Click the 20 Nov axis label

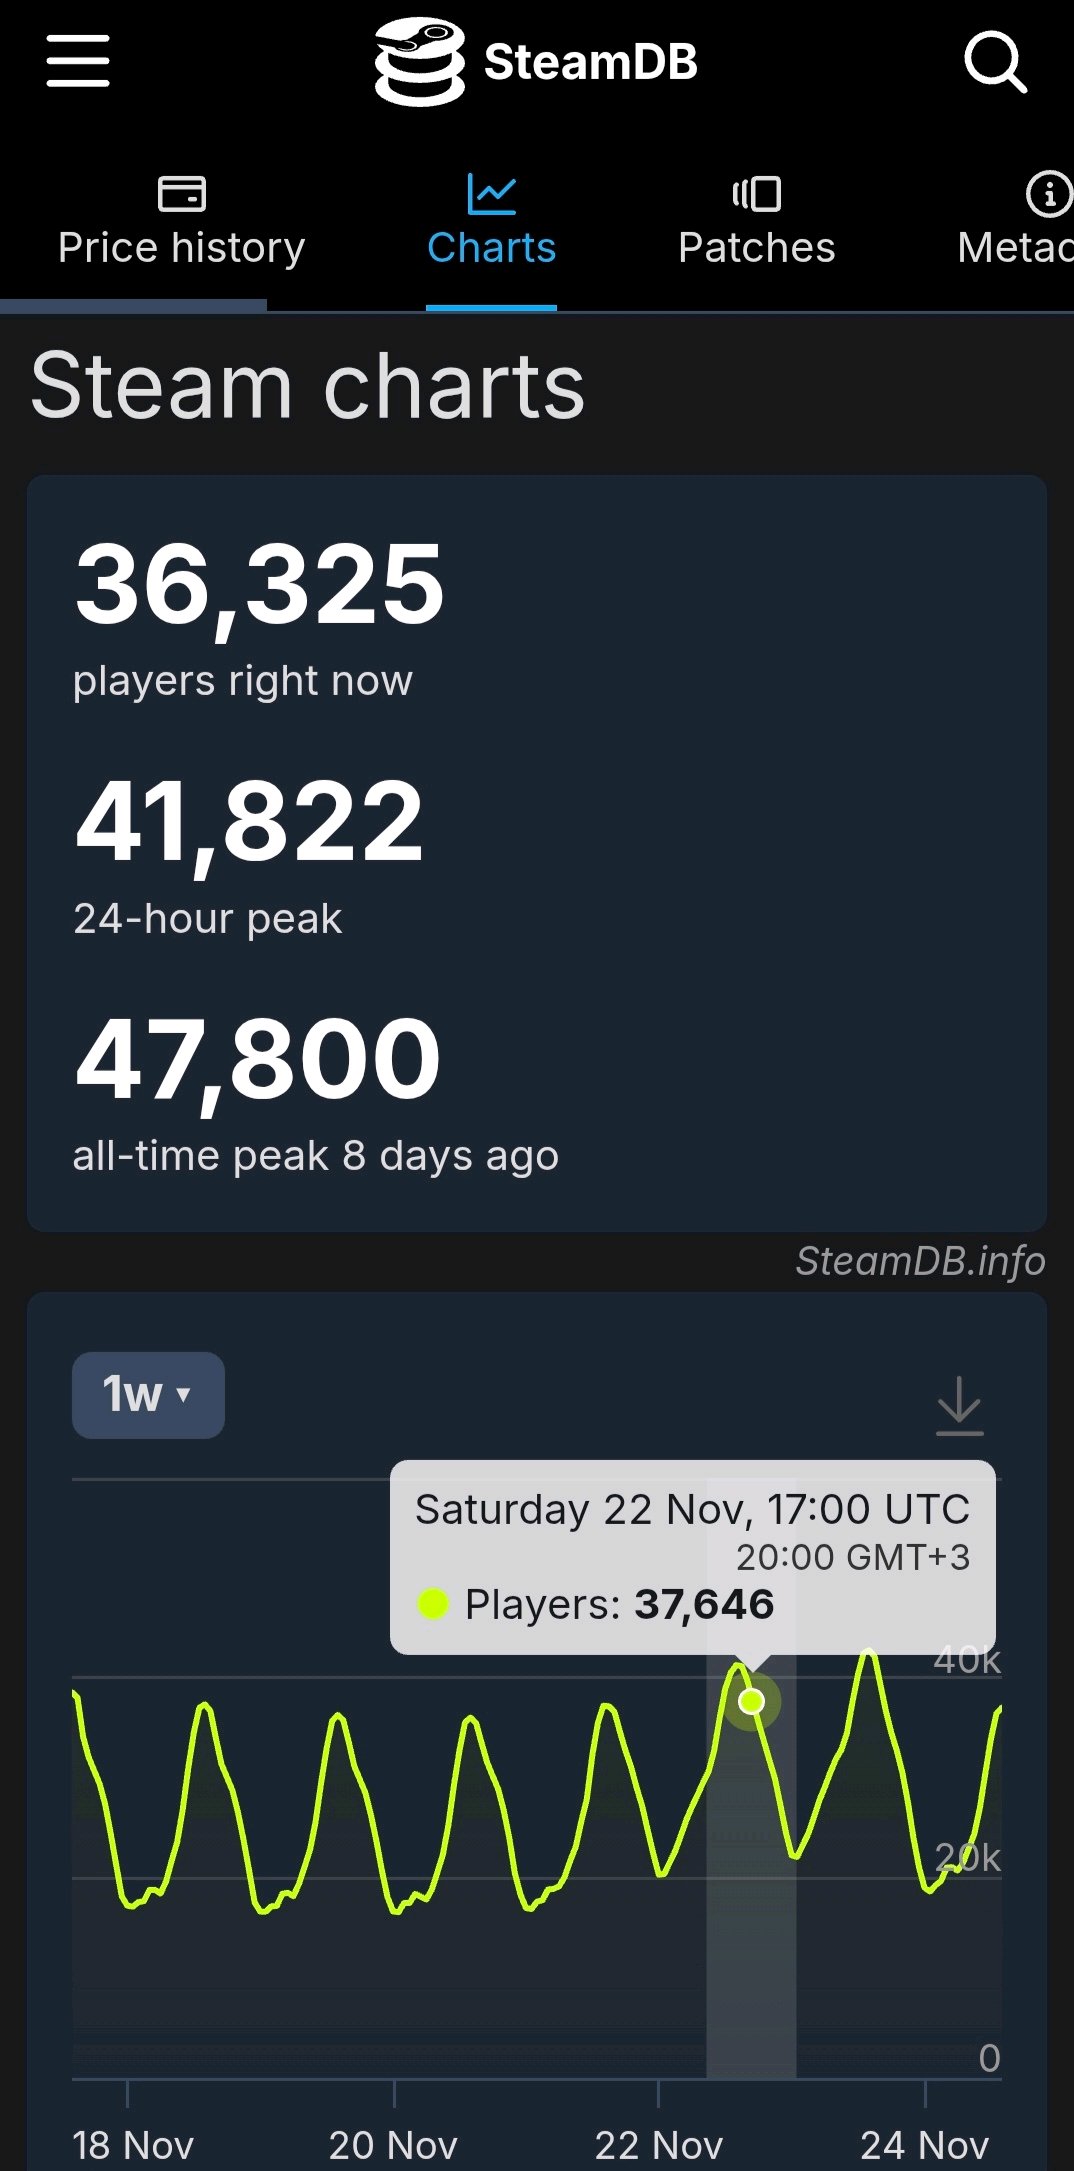coord(393,2145)
